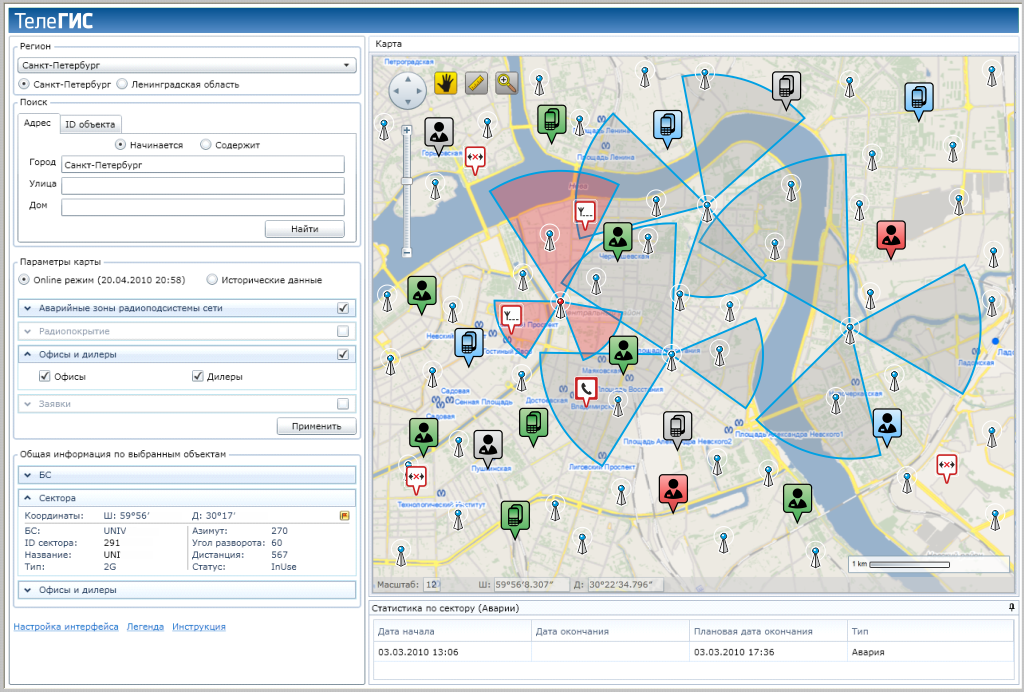1024x692 pixels.
Task: Click the zoom-out minus button on map
Action: click(407, 254)
